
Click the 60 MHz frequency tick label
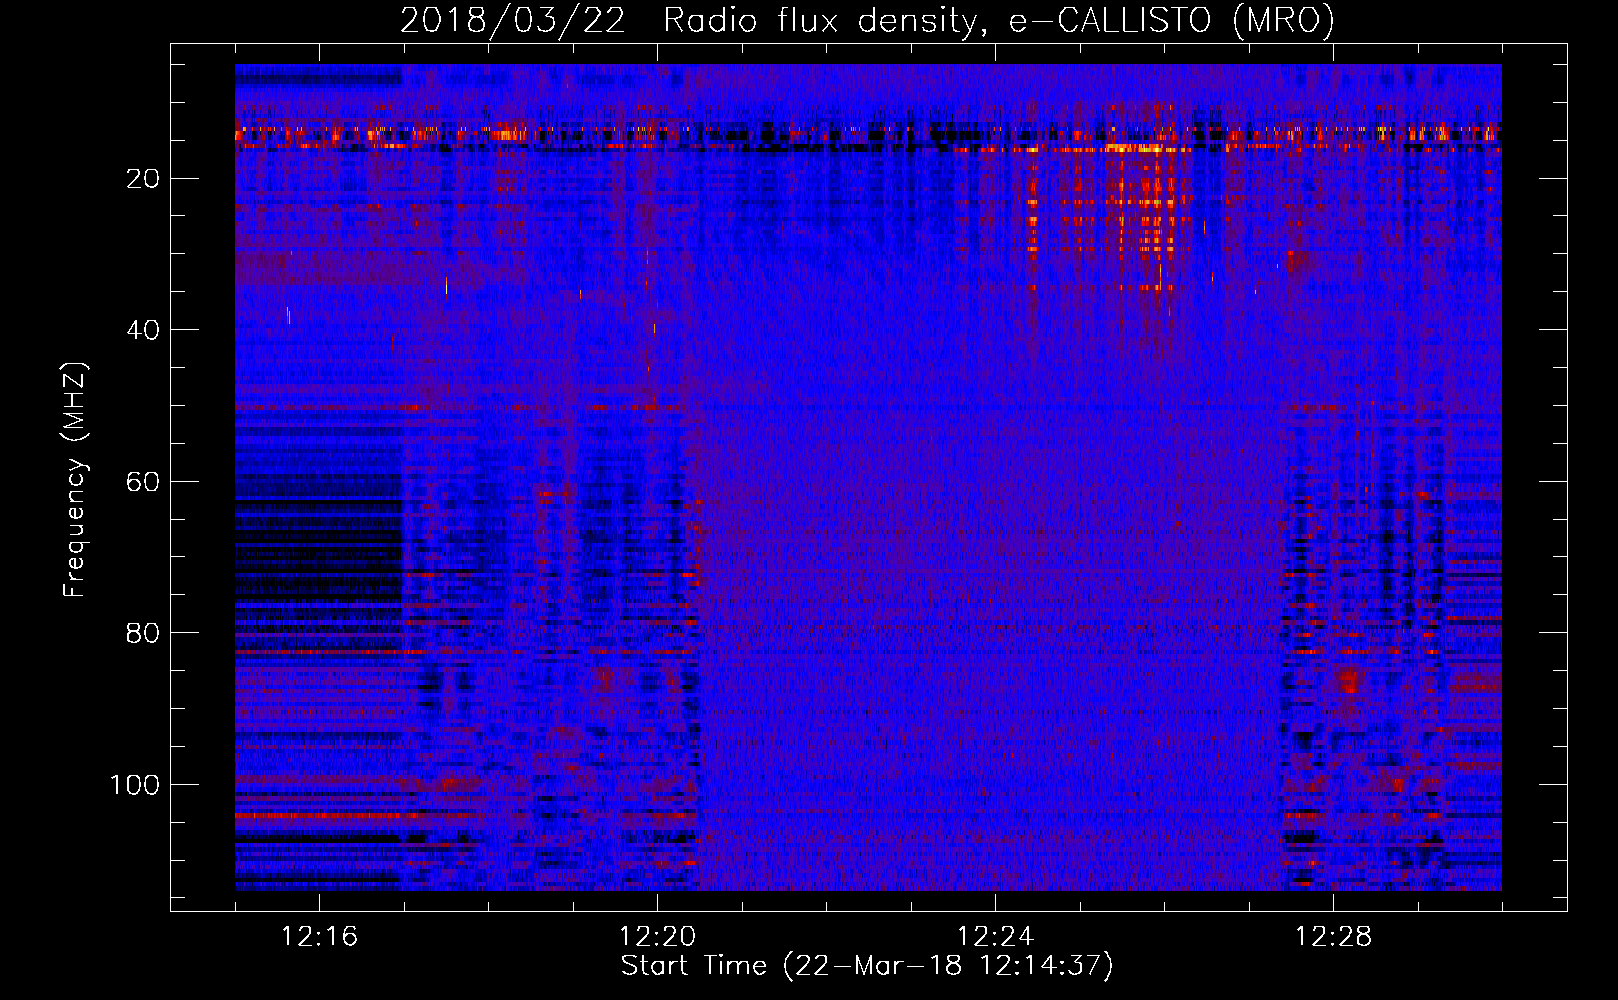coord(144,482)
